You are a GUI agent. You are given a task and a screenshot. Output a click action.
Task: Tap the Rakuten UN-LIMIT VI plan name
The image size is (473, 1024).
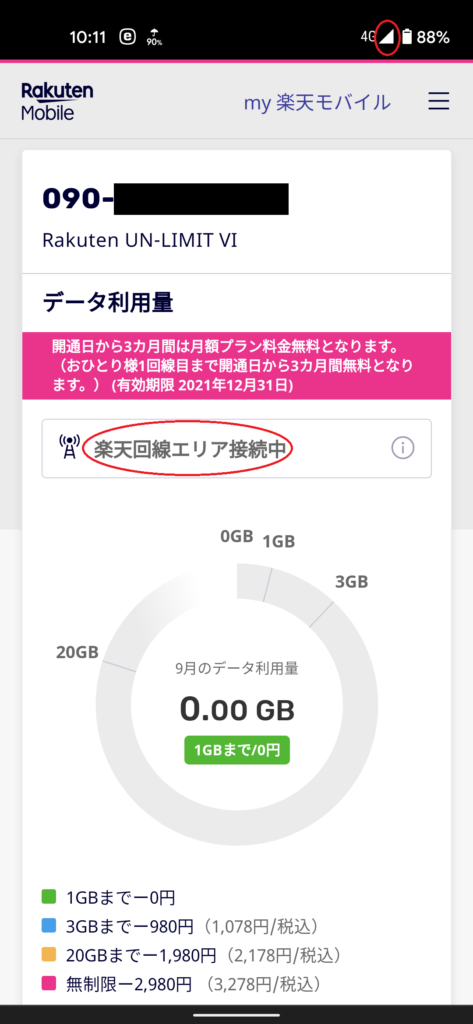[x=140, y=240]
